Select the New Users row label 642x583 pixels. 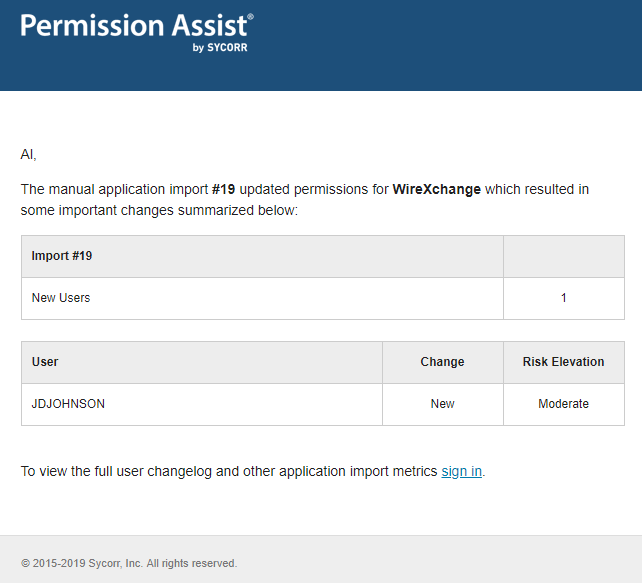(262, 298)
